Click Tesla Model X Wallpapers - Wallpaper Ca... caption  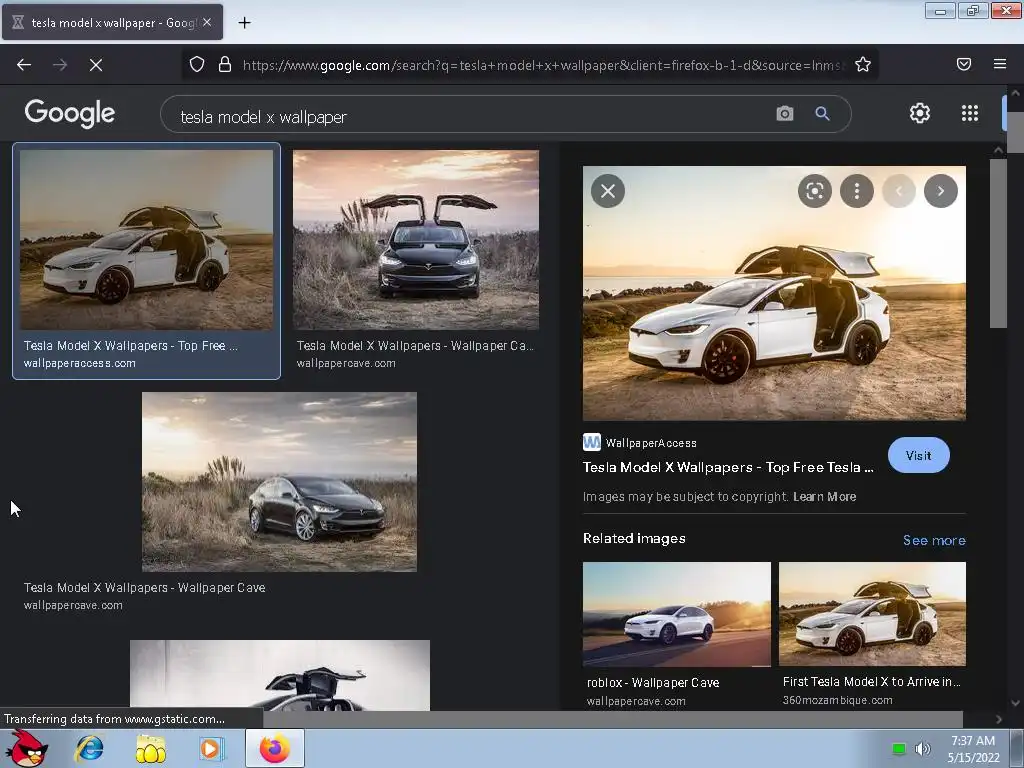pos(415,345)
